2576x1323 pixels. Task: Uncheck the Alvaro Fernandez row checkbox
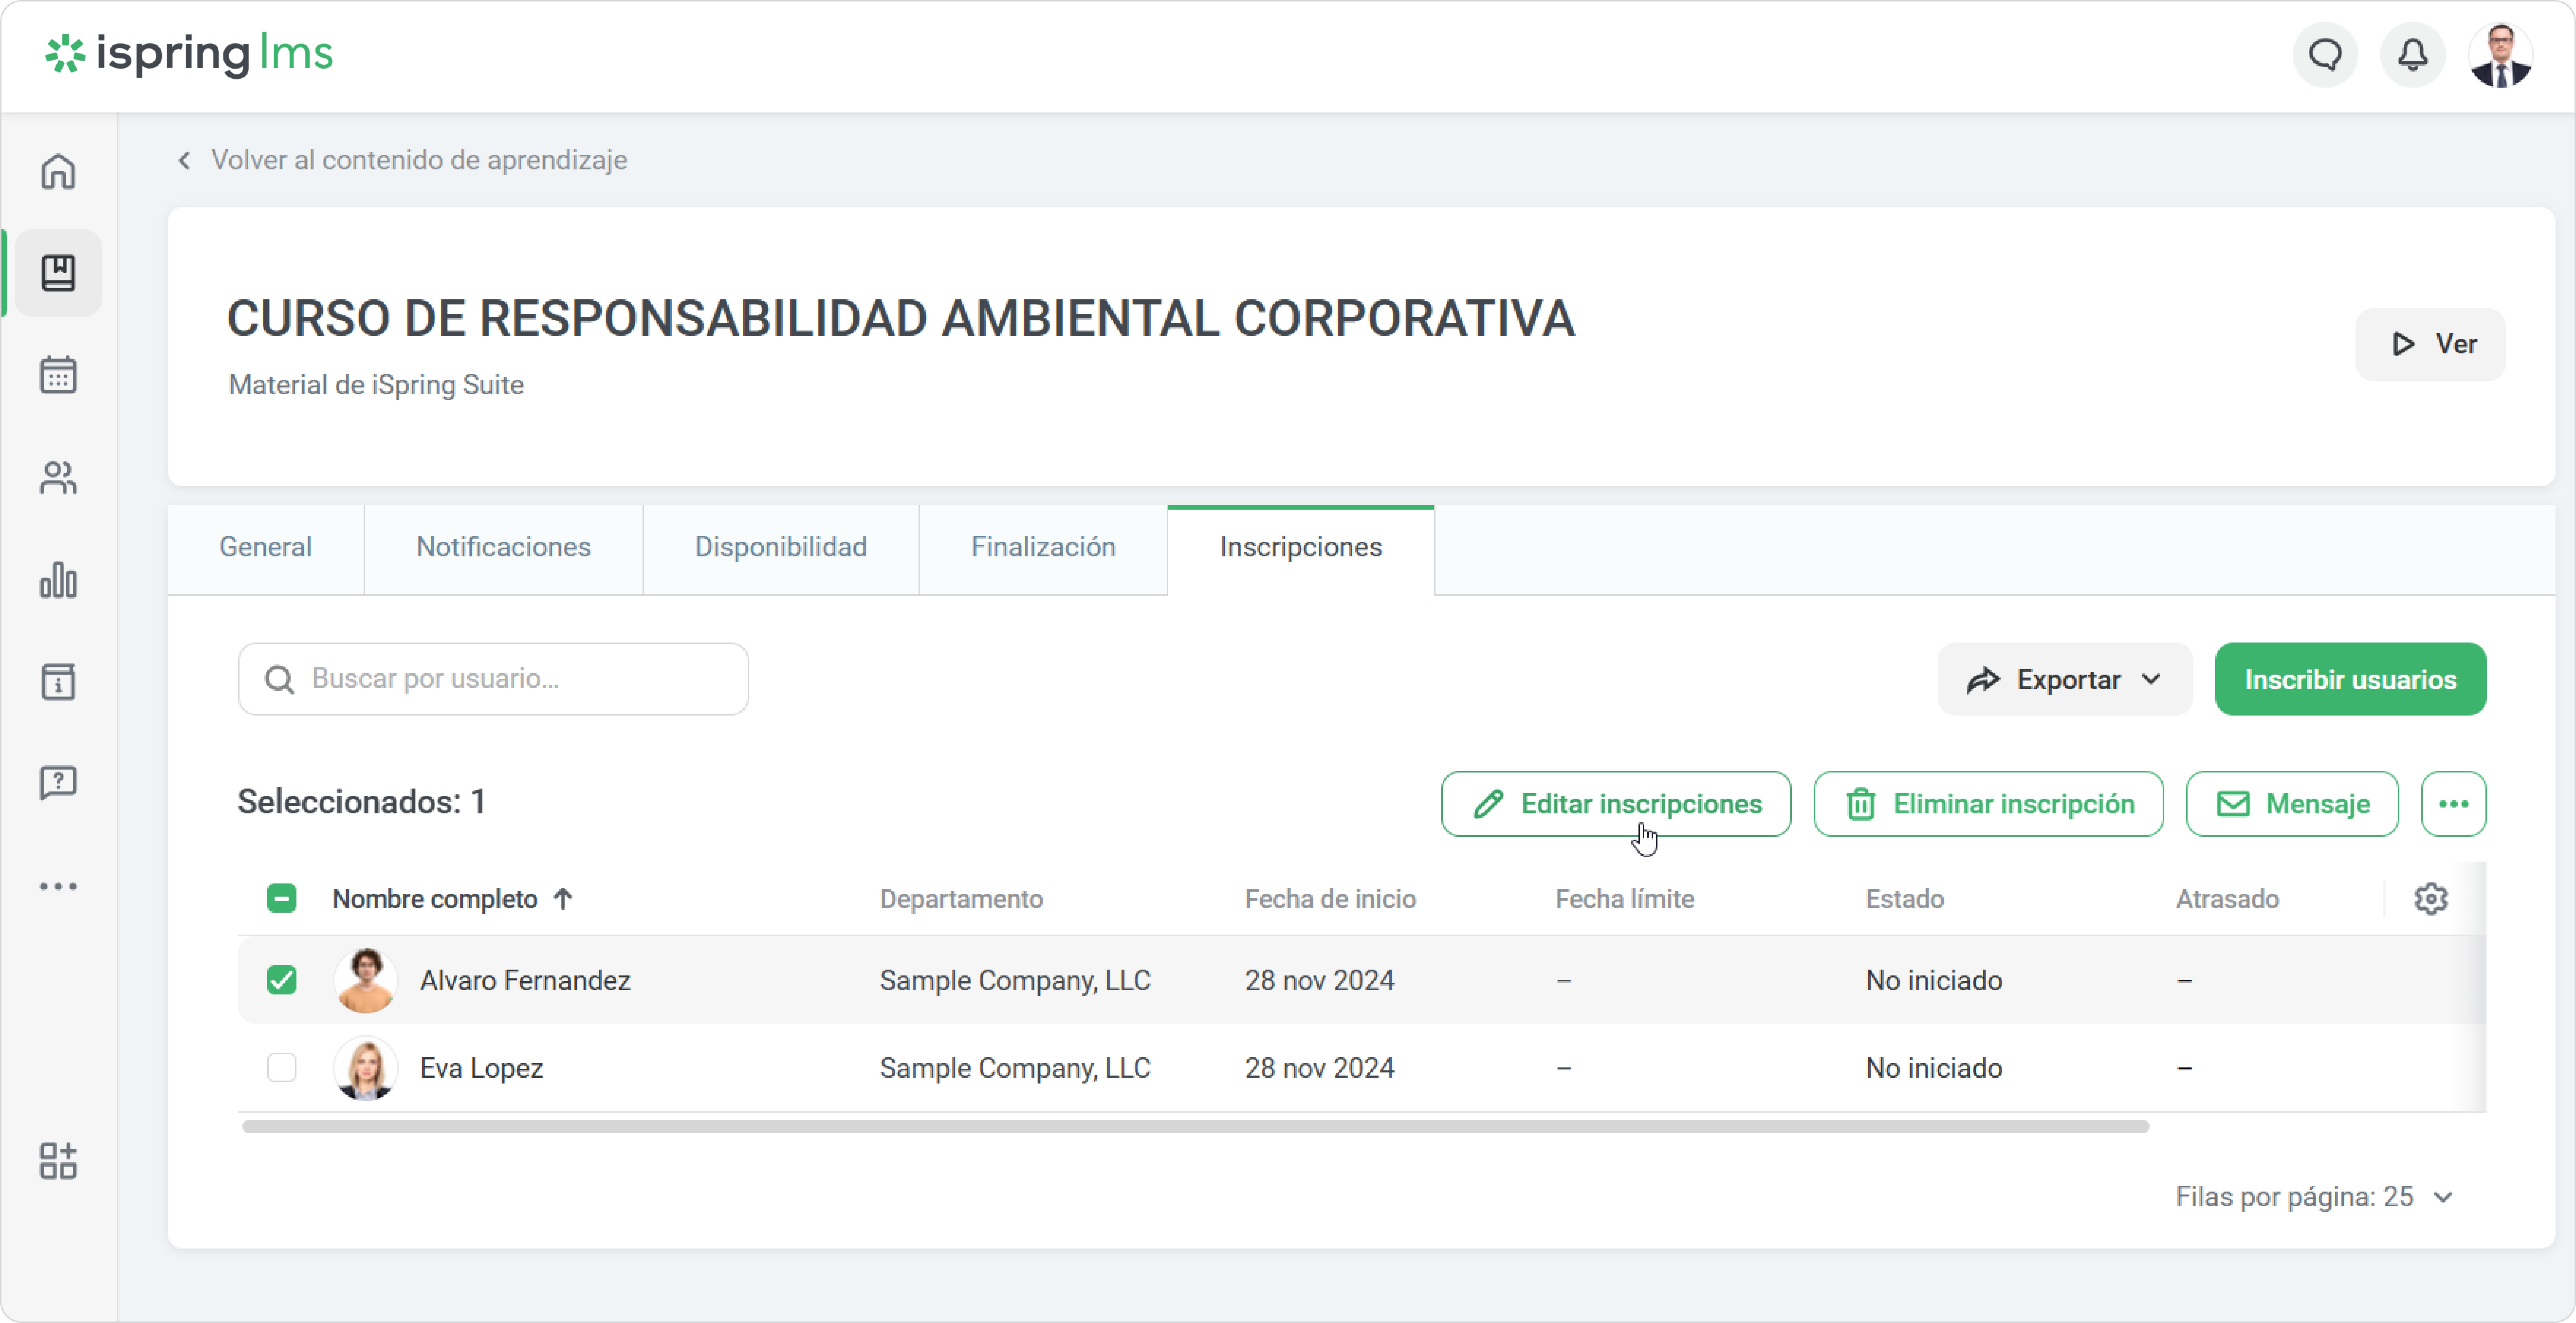pyautogui.click(x=282, y=979)
